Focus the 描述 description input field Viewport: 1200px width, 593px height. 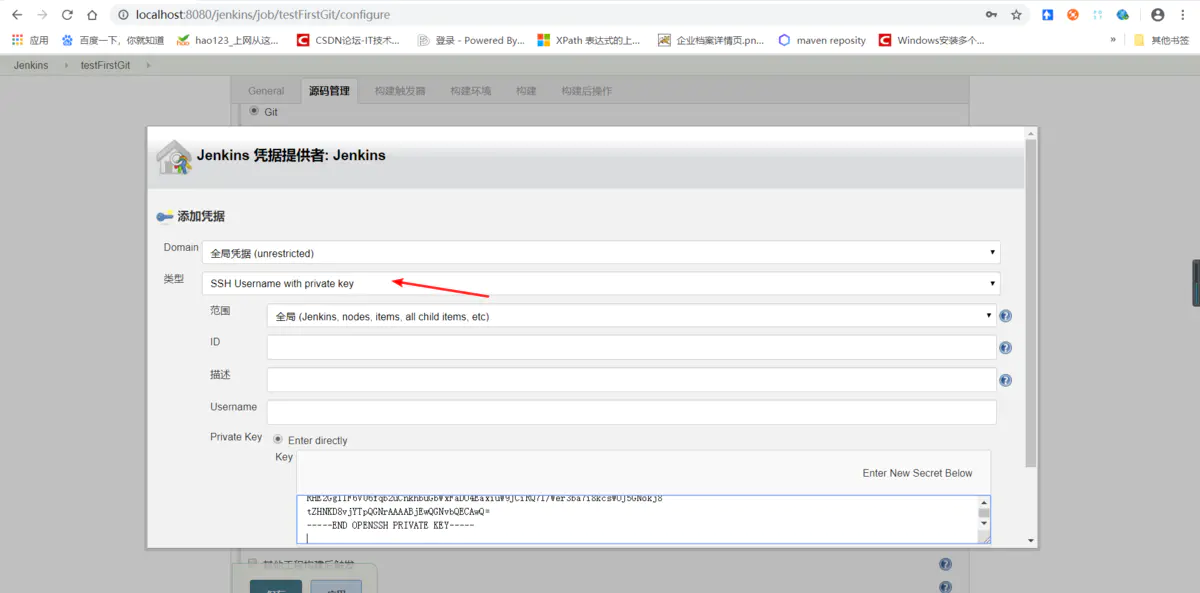click(632, 380)
